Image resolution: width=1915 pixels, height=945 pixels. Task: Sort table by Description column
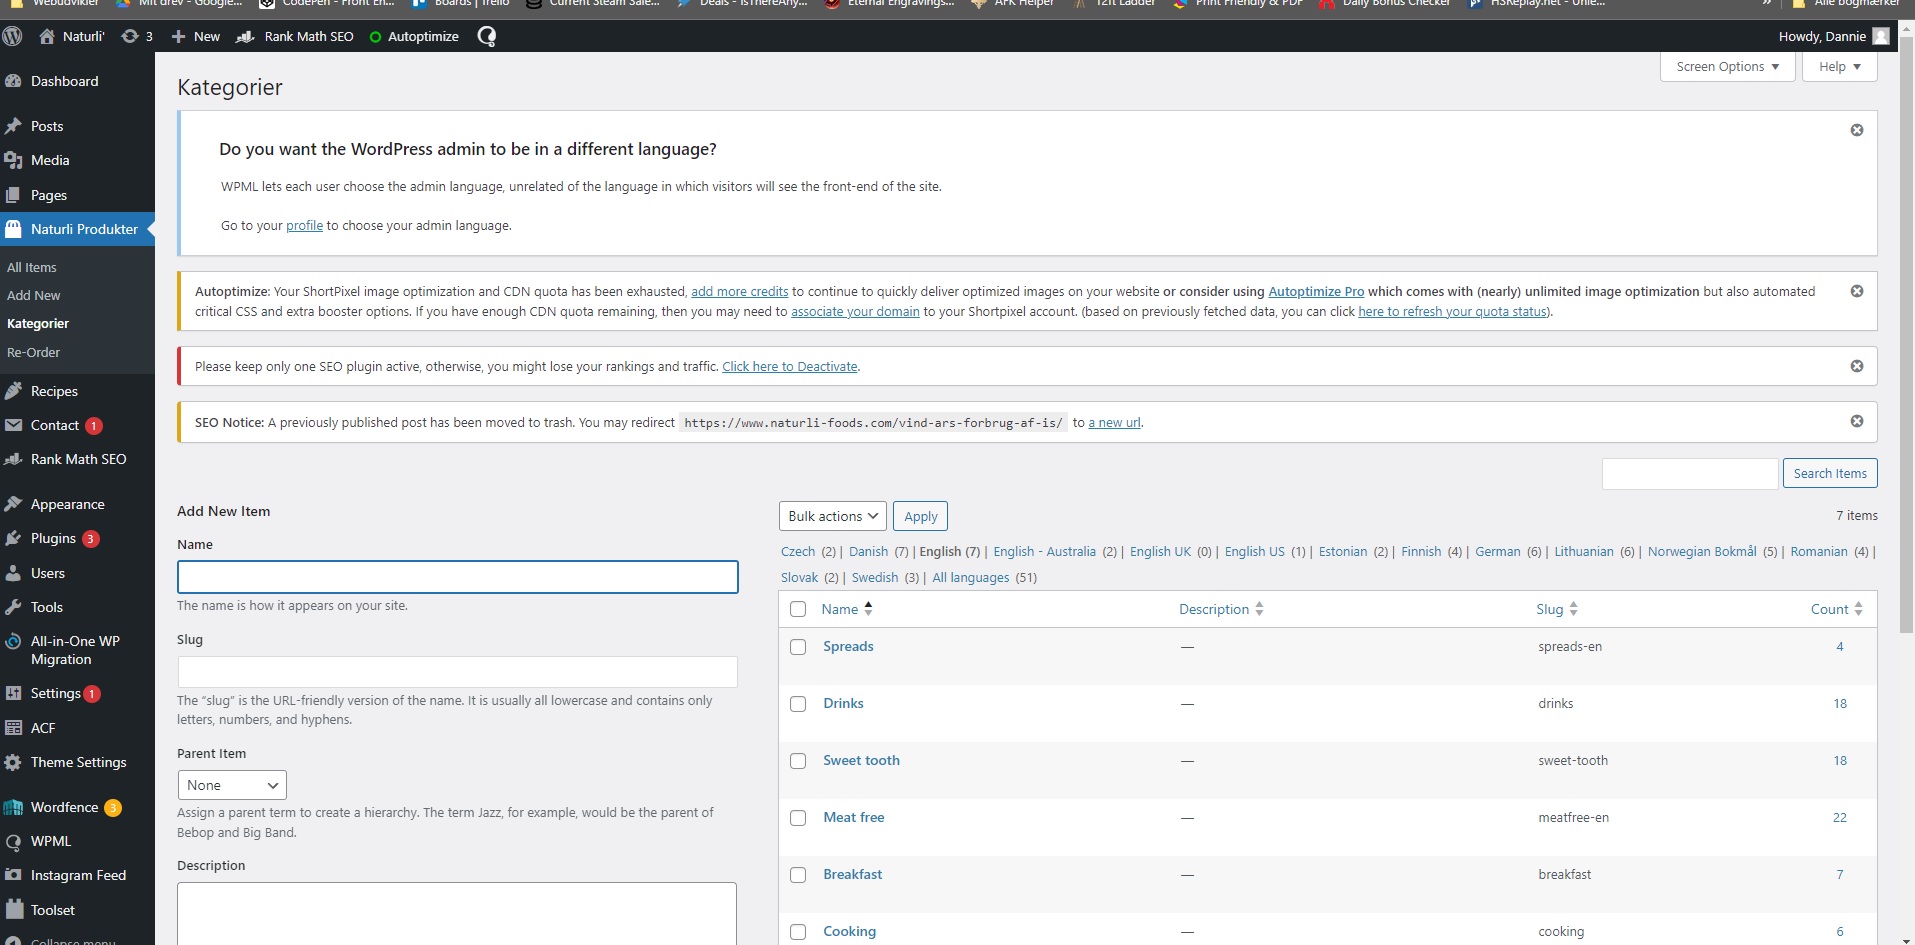pyautogui.click(x=1221, y=609)
